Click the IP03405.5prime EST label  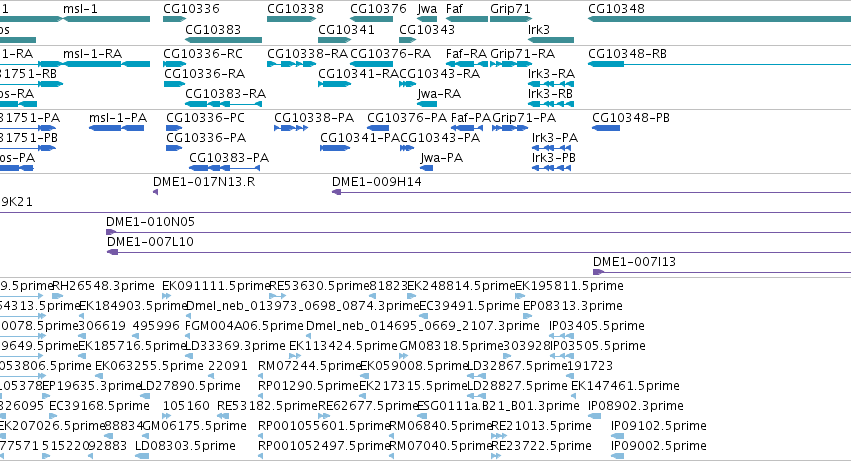pos(597,326)
